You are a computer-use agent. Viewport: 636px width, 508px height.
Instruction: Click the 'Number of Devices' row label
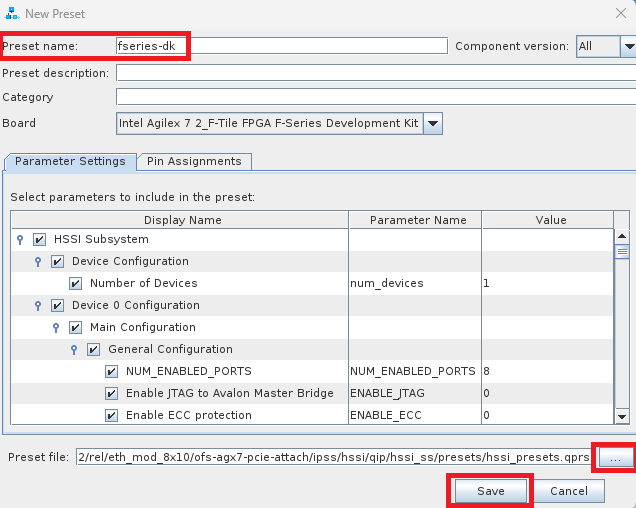144,283
